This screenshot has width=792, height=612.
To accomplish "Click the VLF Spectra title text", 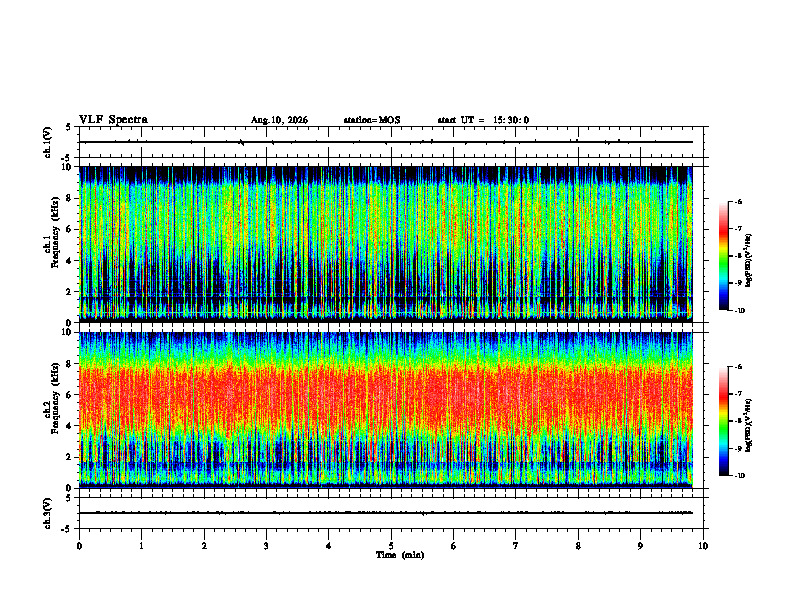I will click(x=113, y=120).
